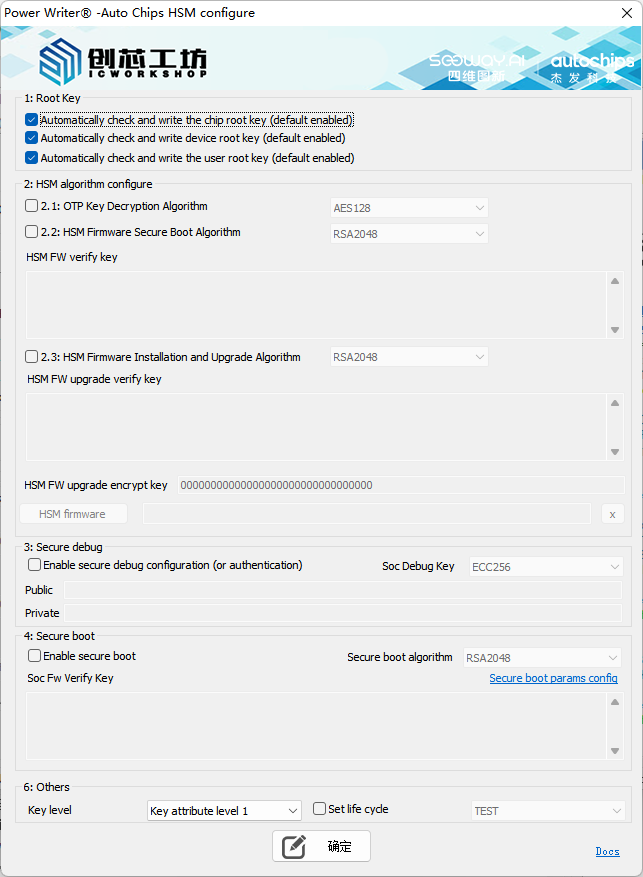
Task: Enable OTP Key Decryption Algorithm checkbox
Action: click(32, 207)
